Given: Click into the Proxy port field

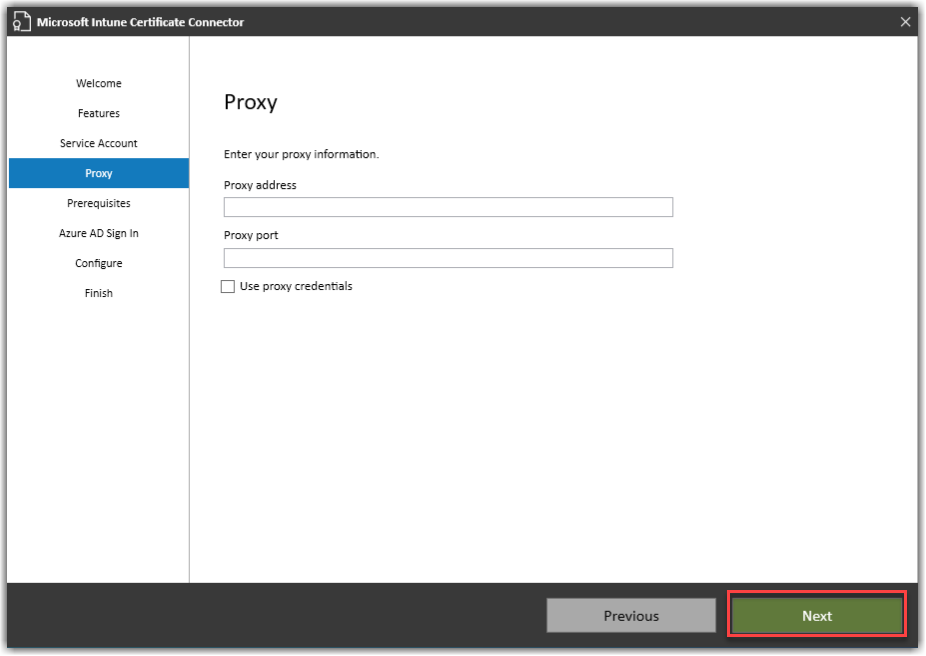Looking at the screenshot, I should click(448, 258).
